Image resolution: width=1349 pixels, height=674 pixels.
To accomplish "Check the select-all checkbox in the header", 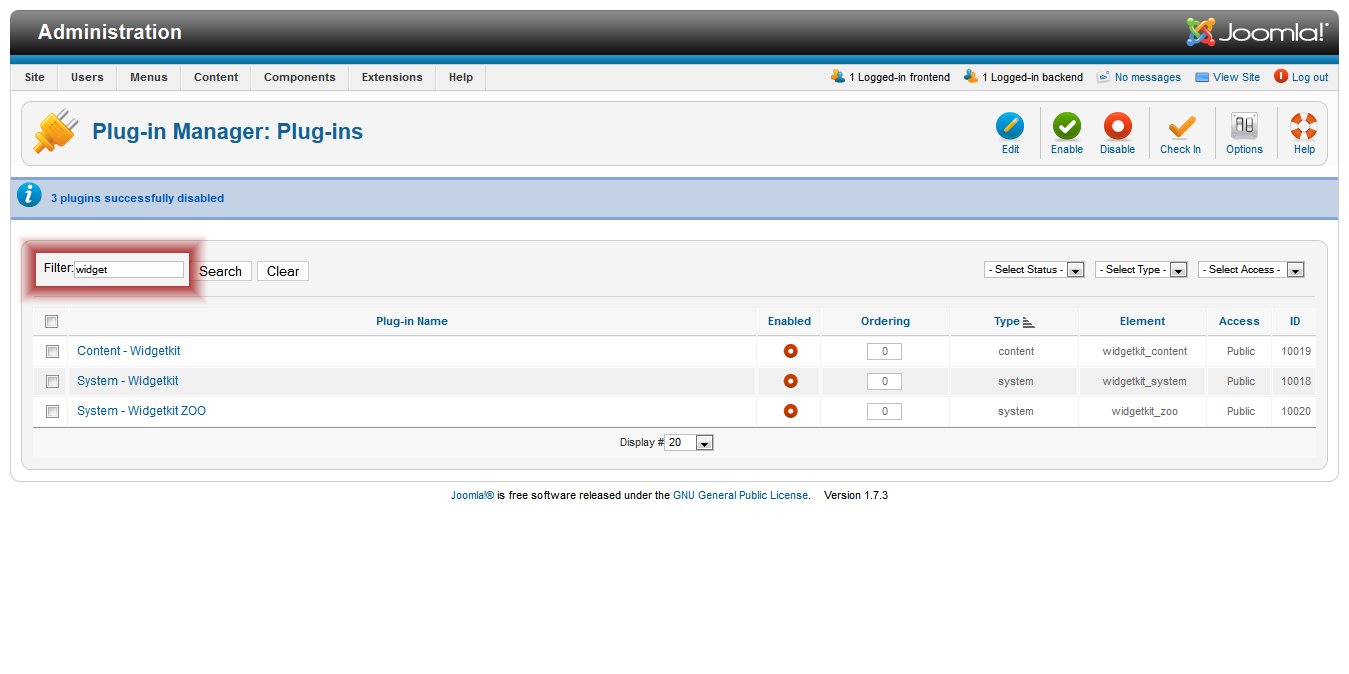I will [x=52, y=322].
